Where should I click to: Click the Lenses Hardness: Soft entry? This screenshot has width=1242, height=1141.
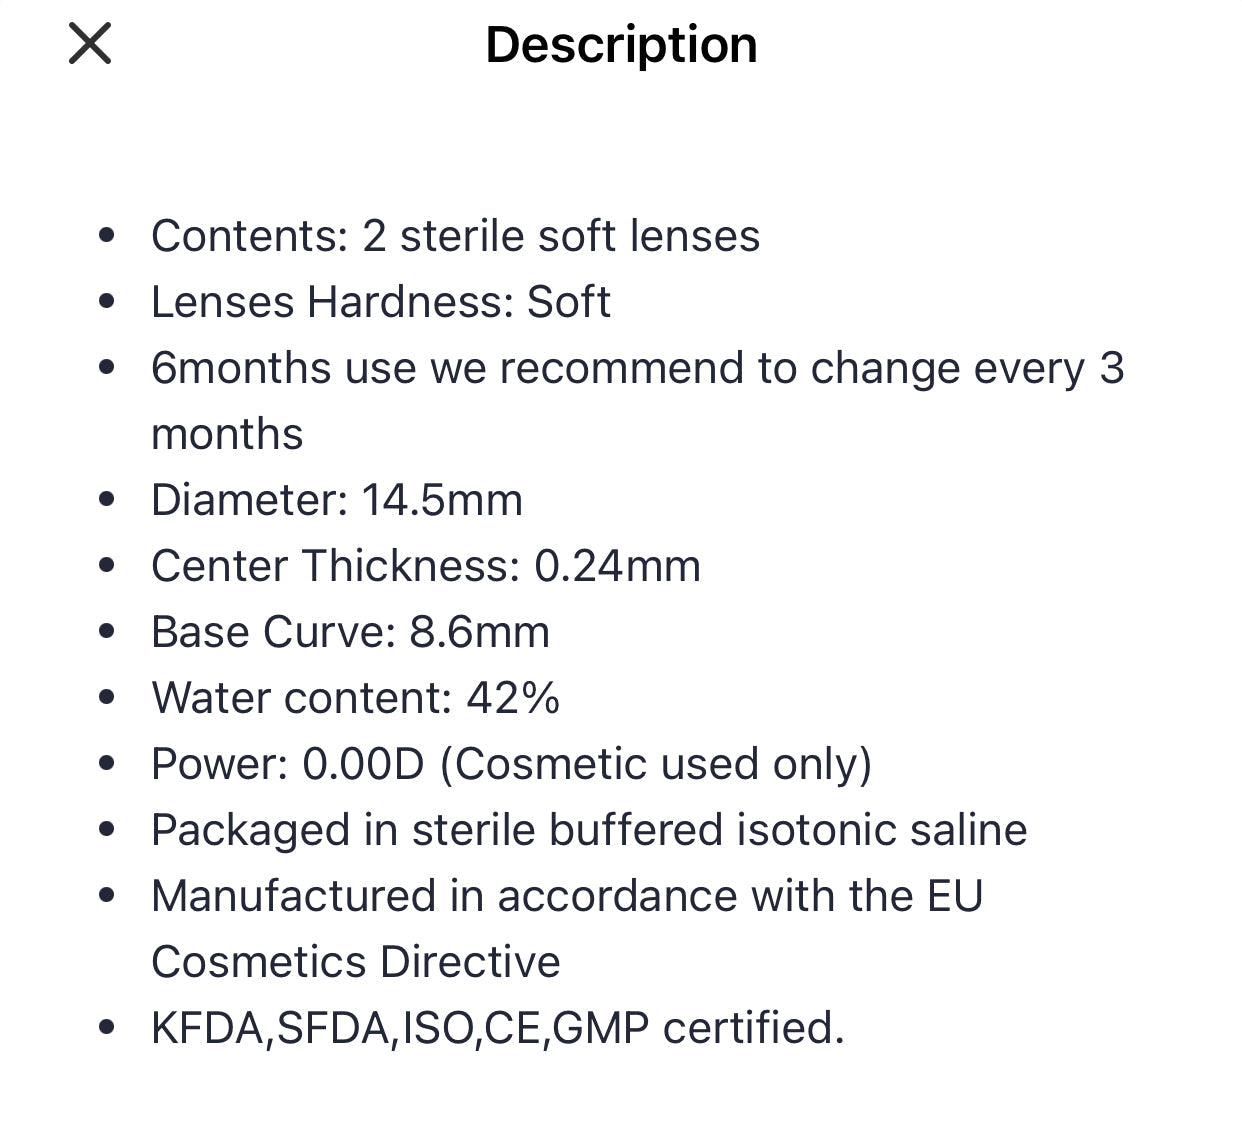pyautogui.click(x=380, y=302)
